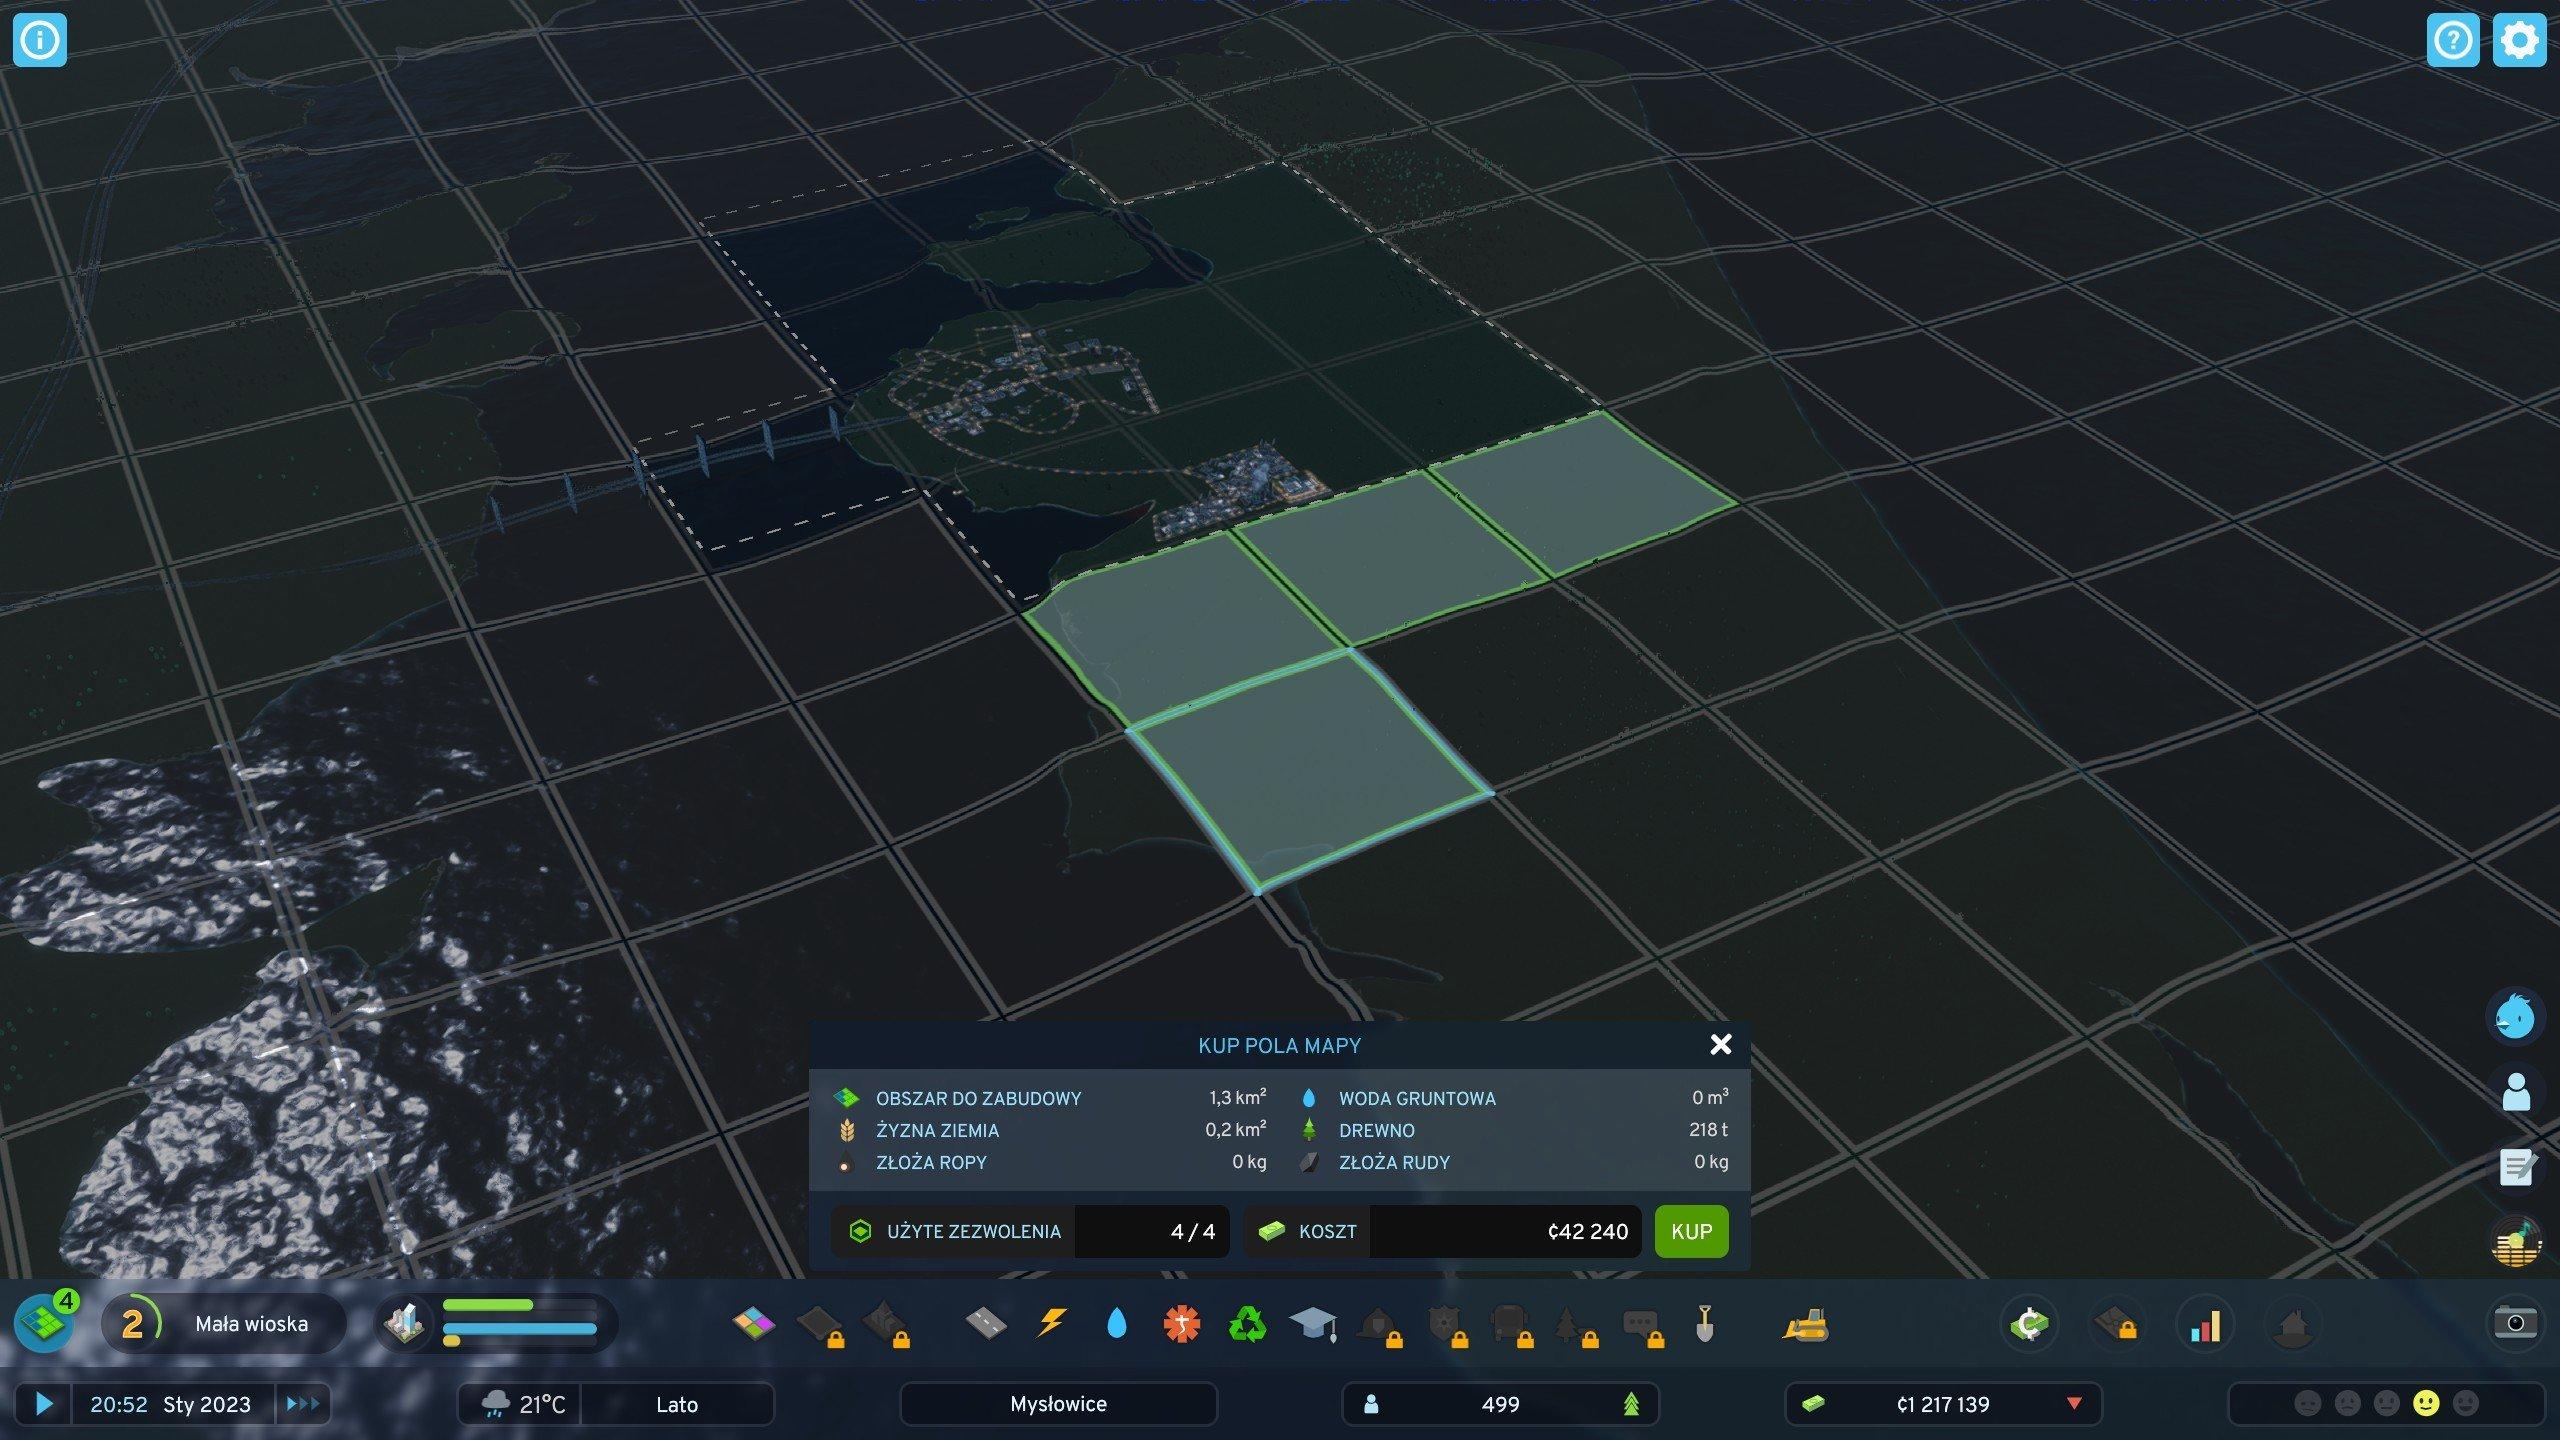Click the Koszt ₵42 240 value
Viewport: 2560px width, 1440px height.
pyautogui.click(x=1504, y=1231)
